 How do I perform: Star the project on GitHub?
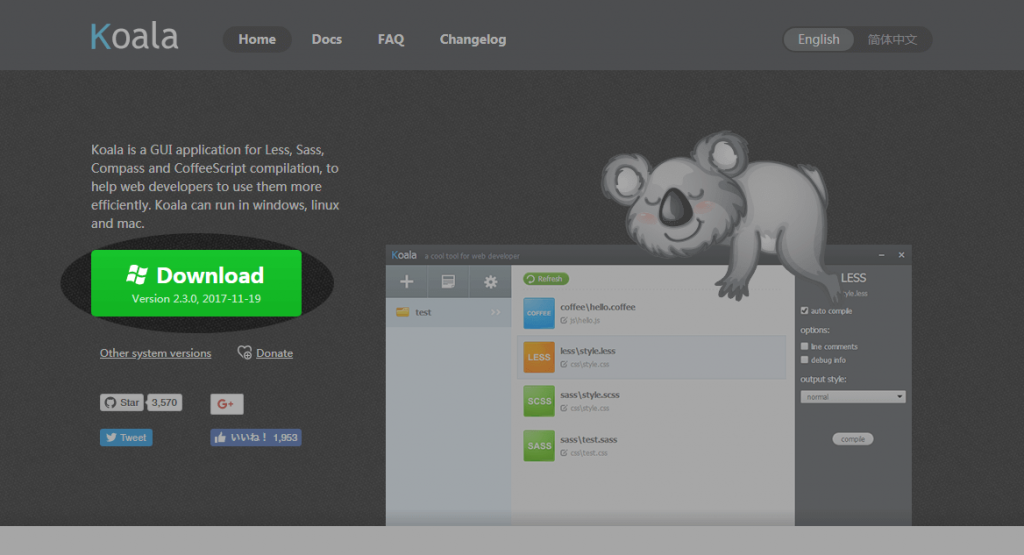121,402
